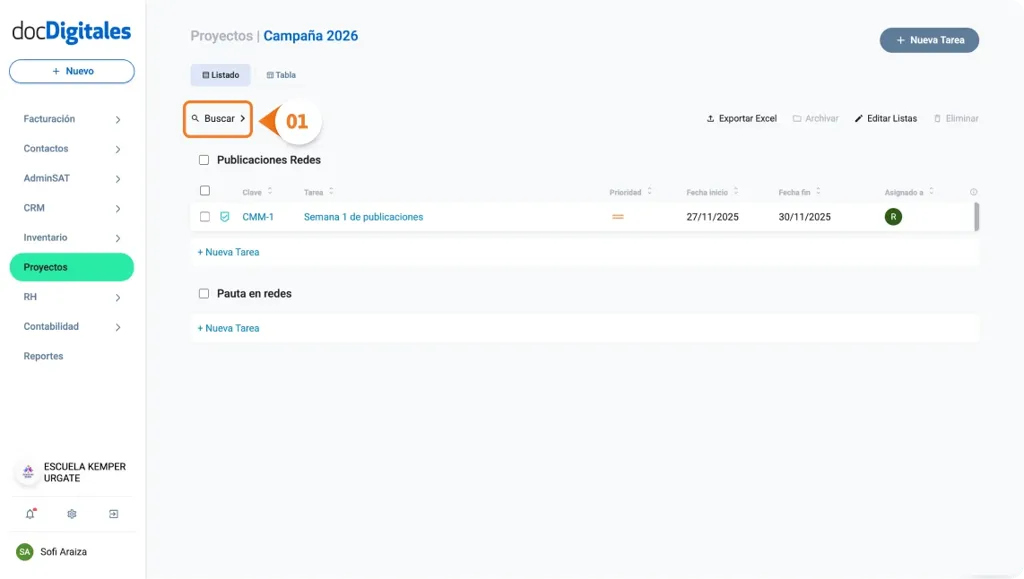Check the Pauta en redes checkbox
1024x579 pixels.
pyautogui.click(x=204, y=293)
